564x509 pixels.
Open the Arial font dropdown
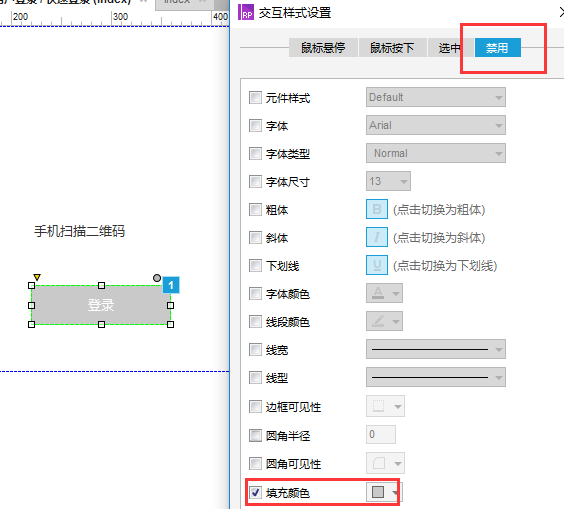click(436, 125)
